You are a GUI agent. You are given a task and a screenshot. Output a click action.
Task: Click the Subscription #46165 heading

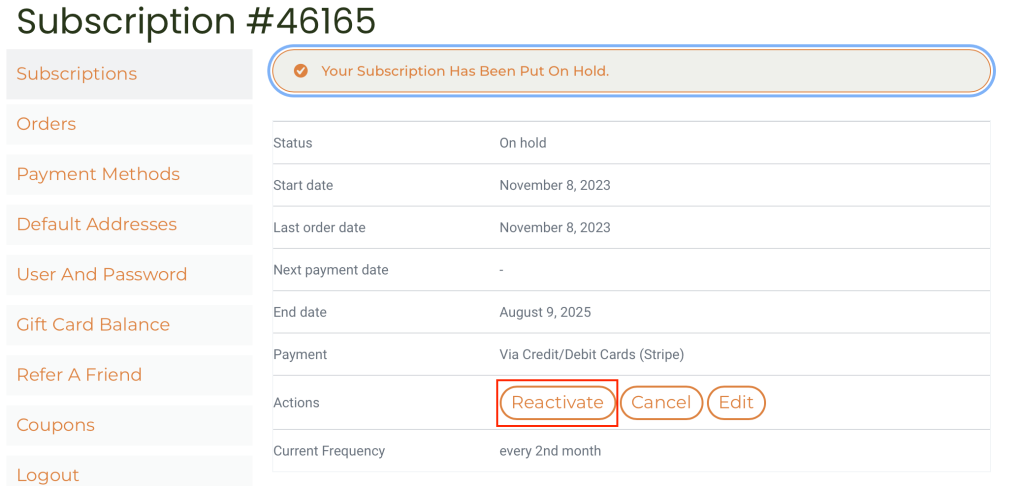[196, 21]
